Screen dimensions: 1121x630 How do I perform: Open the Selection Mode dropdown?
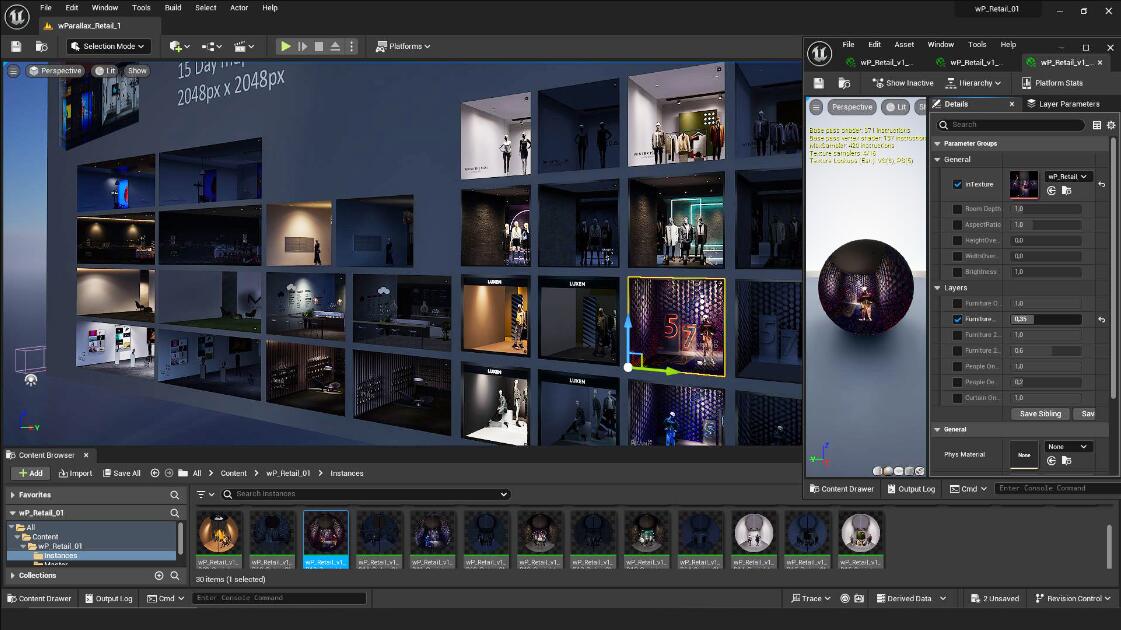108,46
